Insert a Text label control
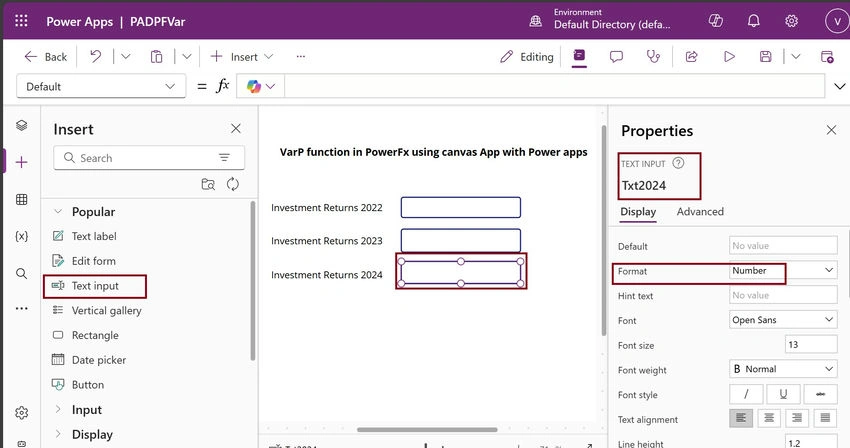 [94, 236]
